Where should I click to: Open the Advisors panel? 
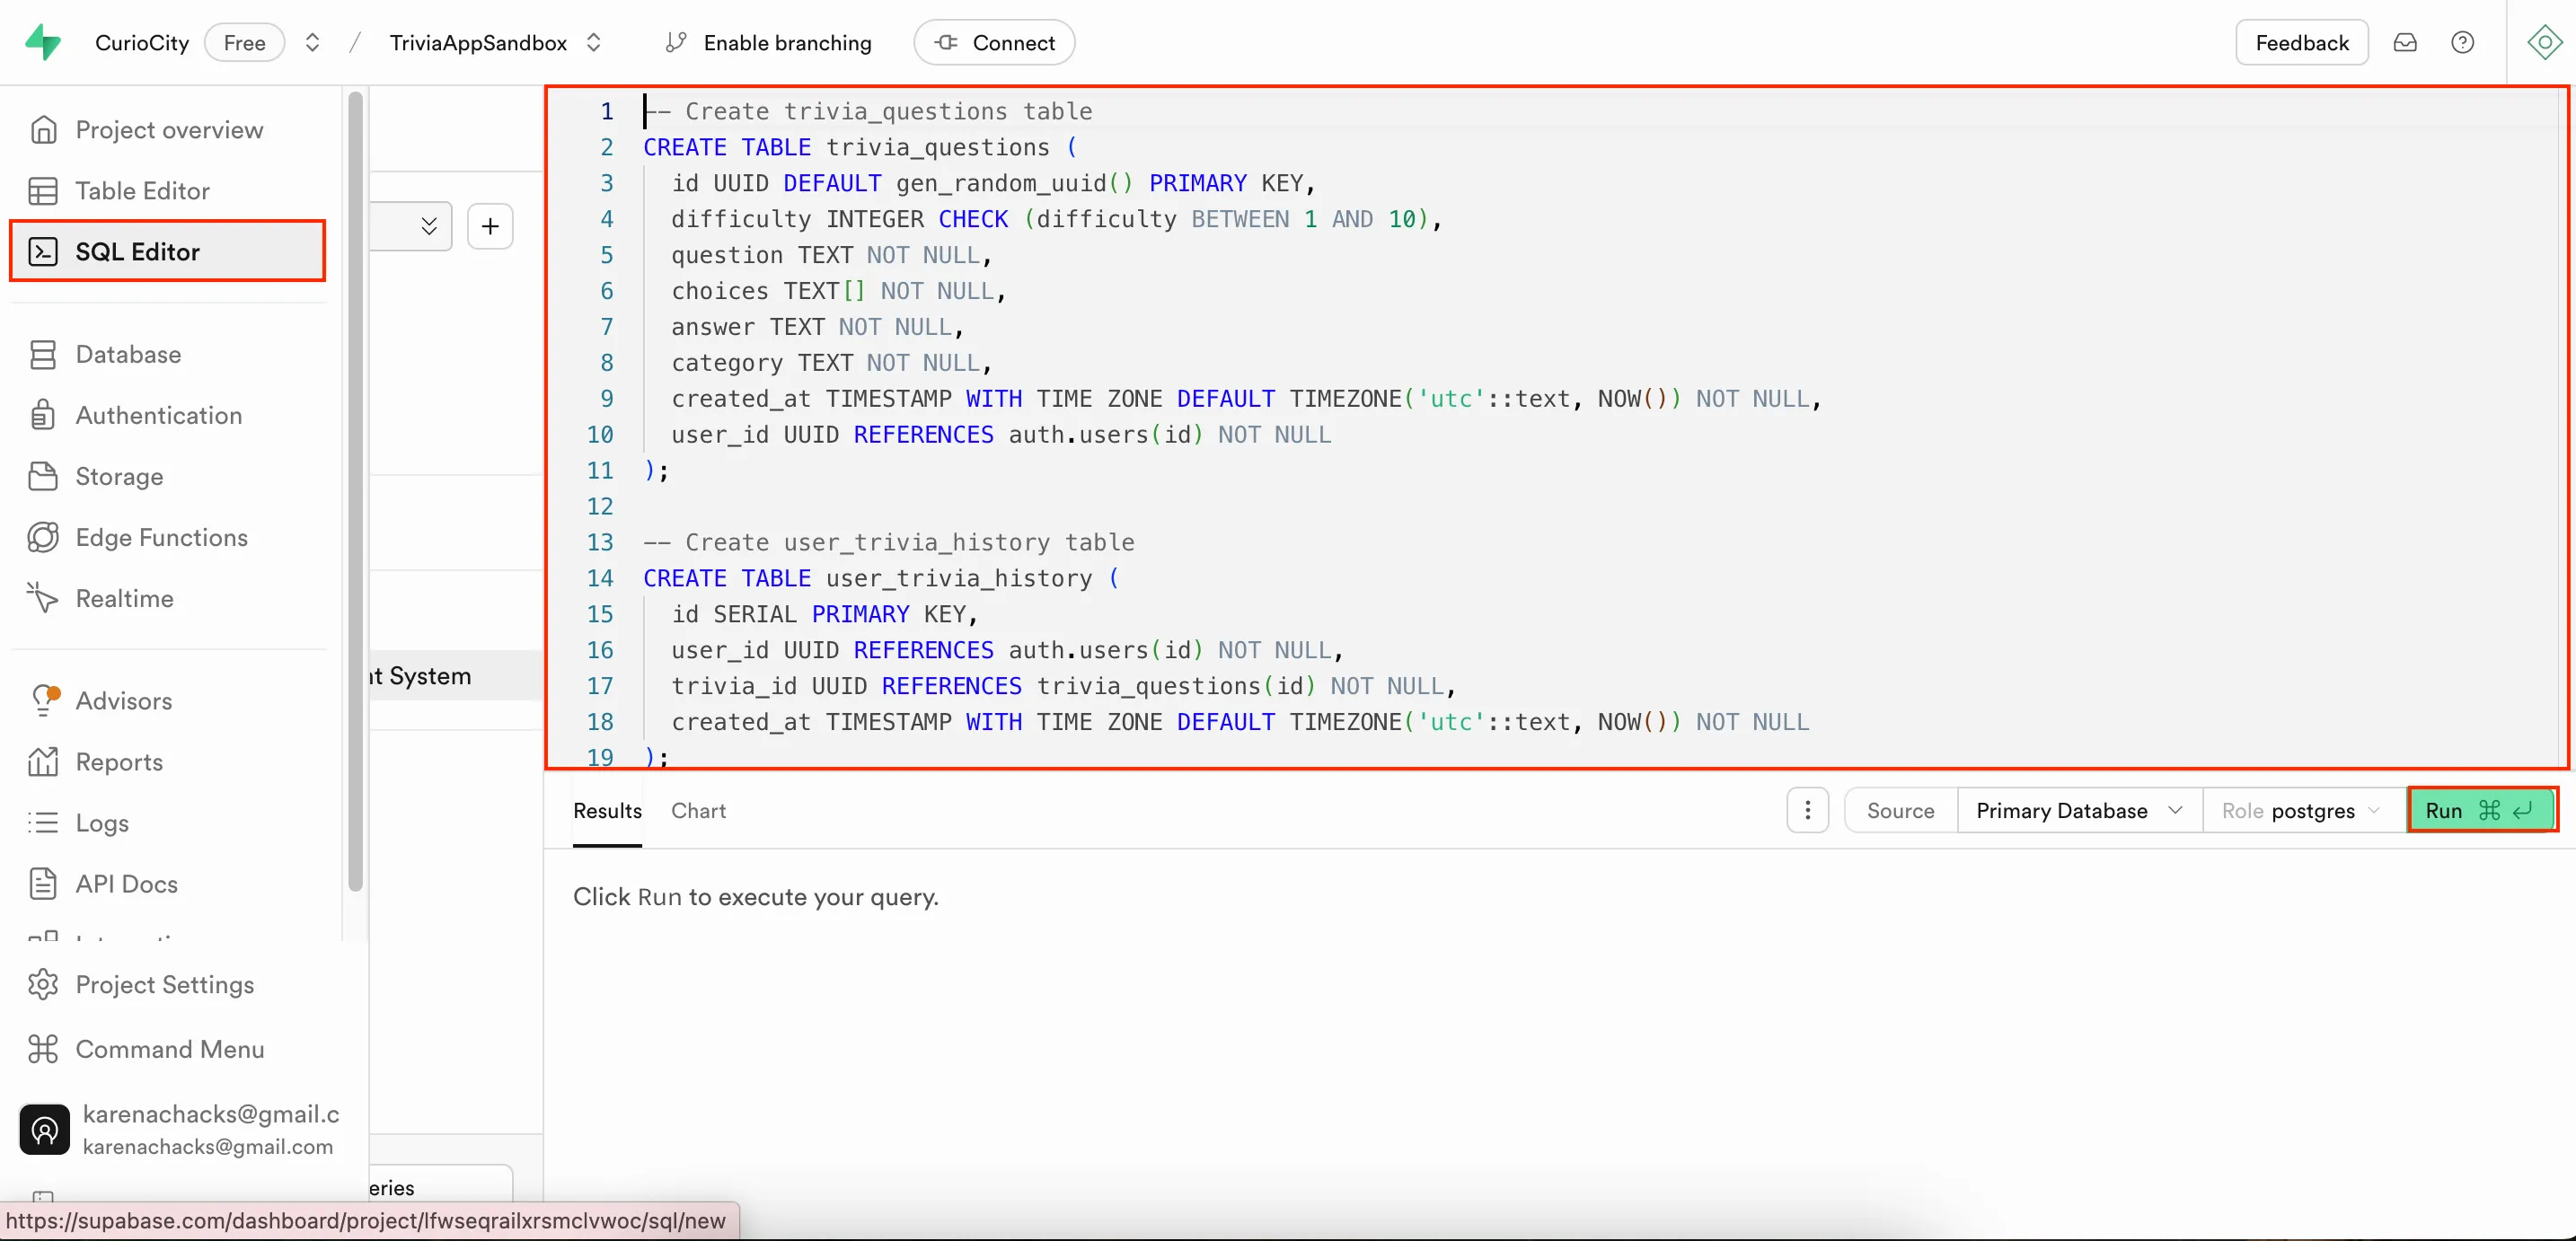pyautogui.click(x=125, y=701)
